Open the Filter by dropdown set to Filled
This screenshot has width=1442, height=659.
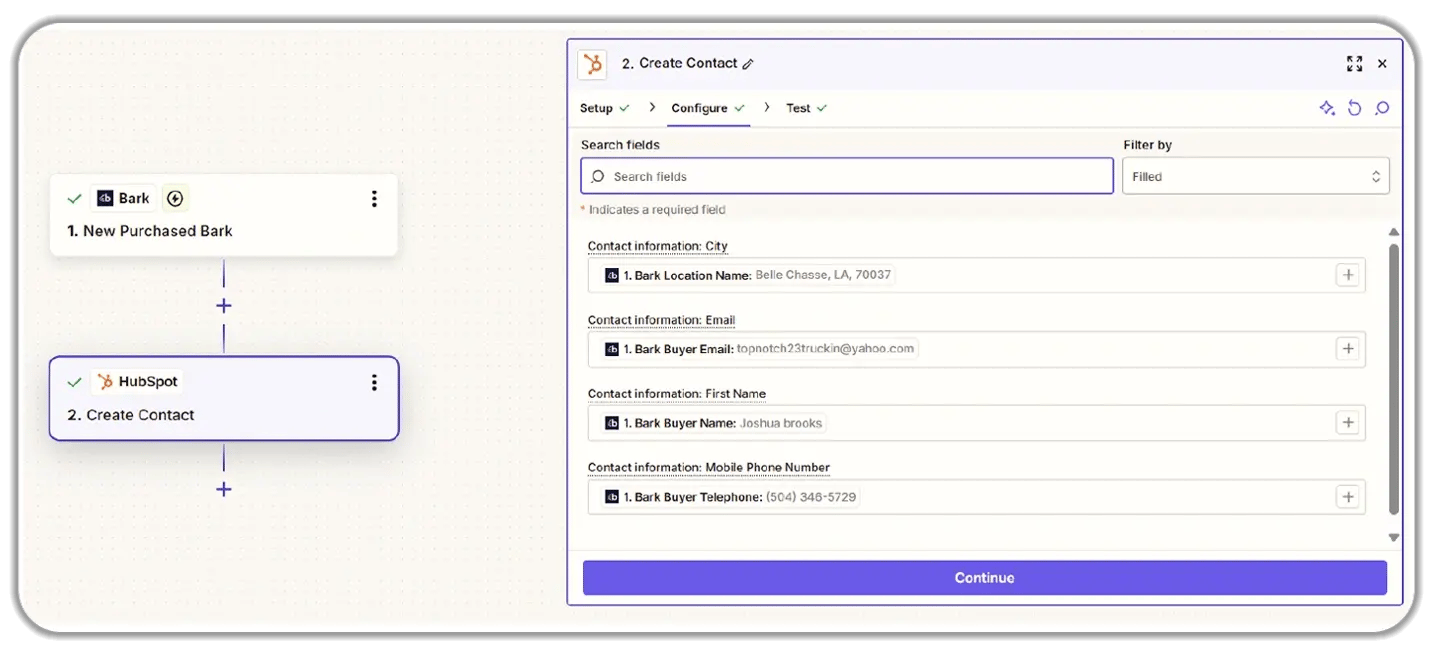(x=1255, y=175)
